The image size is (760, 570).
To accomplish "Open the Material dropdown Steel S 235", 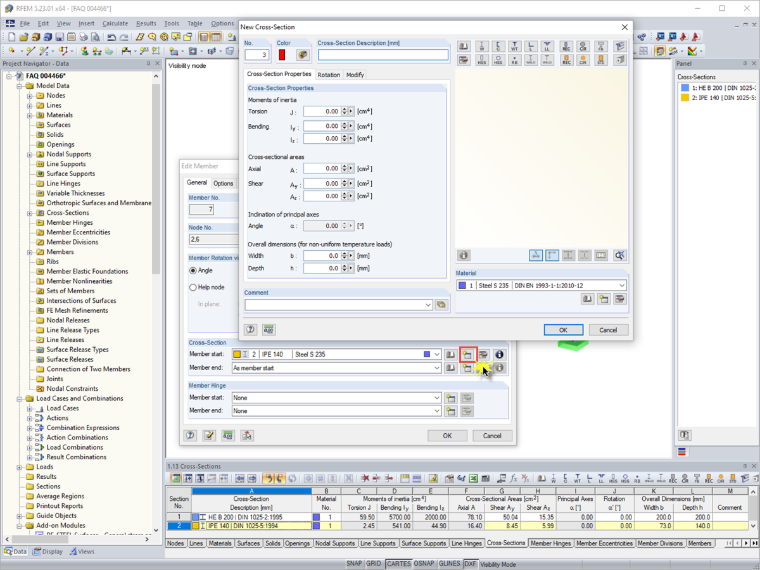I will pos(541,285).
